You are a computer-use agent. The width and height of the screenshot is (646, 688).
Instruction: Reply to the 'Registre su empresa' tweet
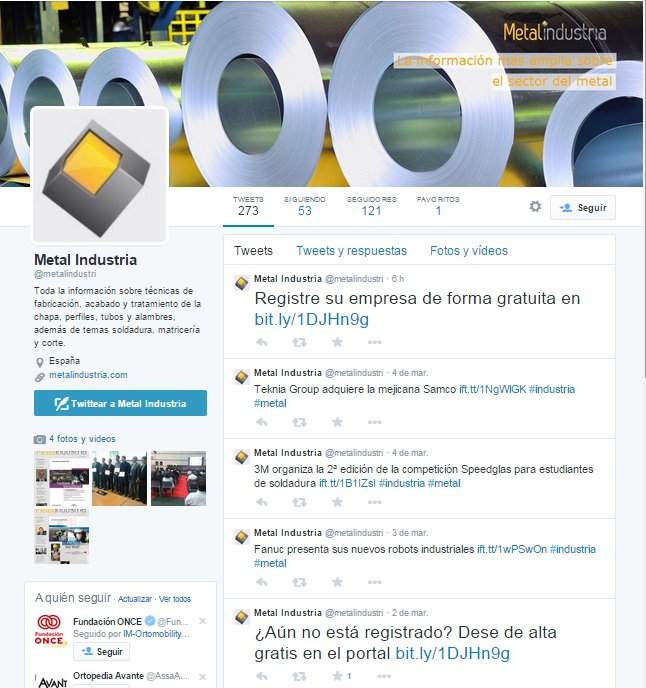[262, 342]
